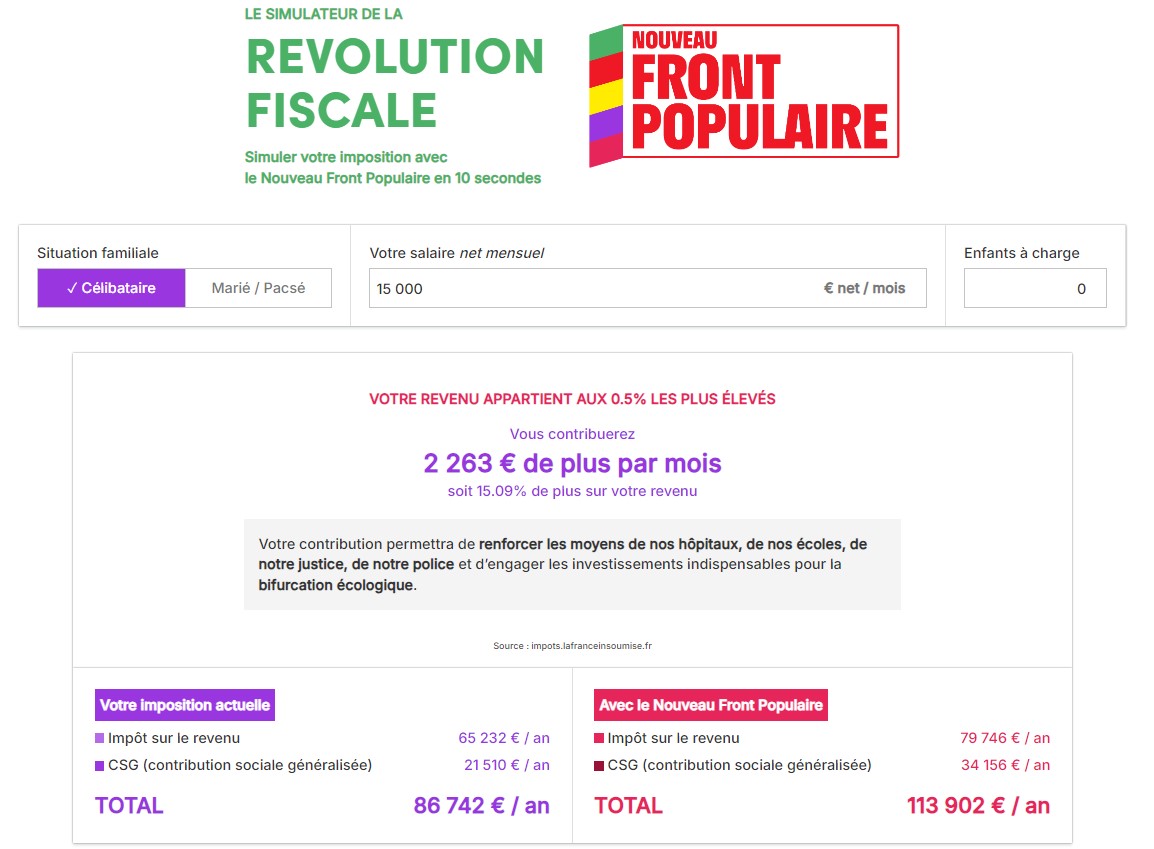1154x849 pixels.
Task: Click the checkmark on the Célibataire button
Action: coord(72,288)
